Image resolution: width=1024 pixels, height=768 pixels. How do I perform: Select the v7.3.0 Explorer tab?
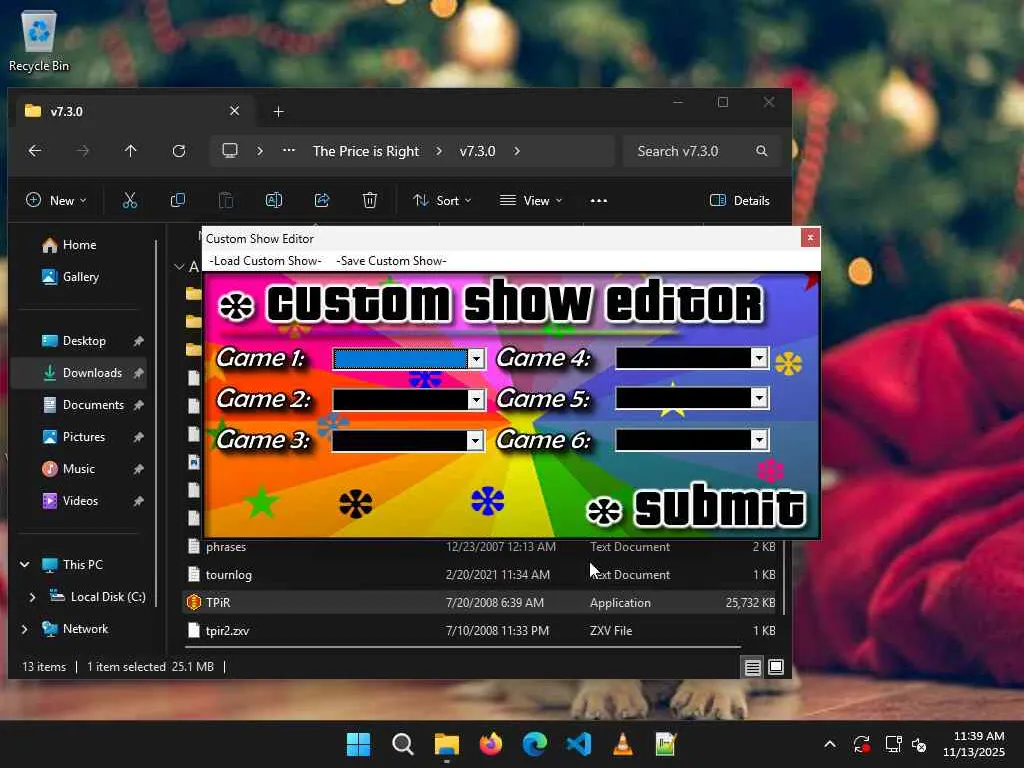click(133, 111)
